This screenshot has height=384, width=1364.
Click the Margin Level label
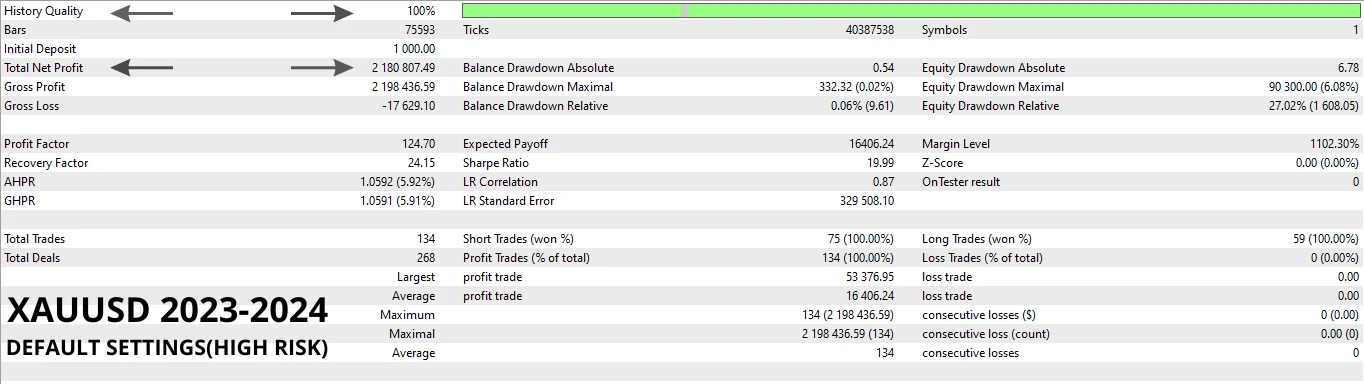(x=956, y=144)
